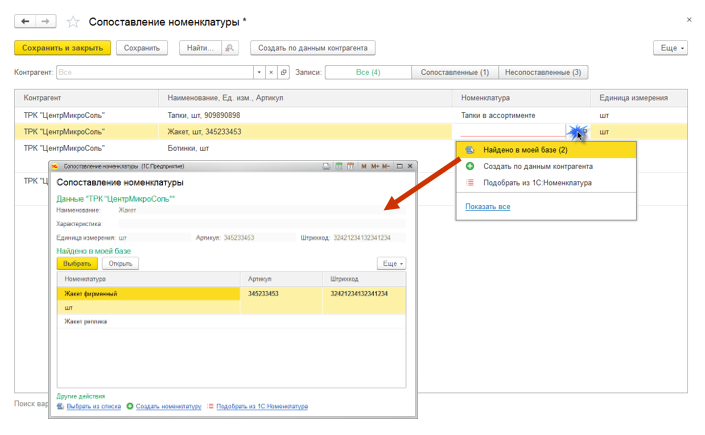The height and width of the screenshot is (435, 705).
Task: Choose Найдено в моей базе (2) menu item
Action: point(546,150)
